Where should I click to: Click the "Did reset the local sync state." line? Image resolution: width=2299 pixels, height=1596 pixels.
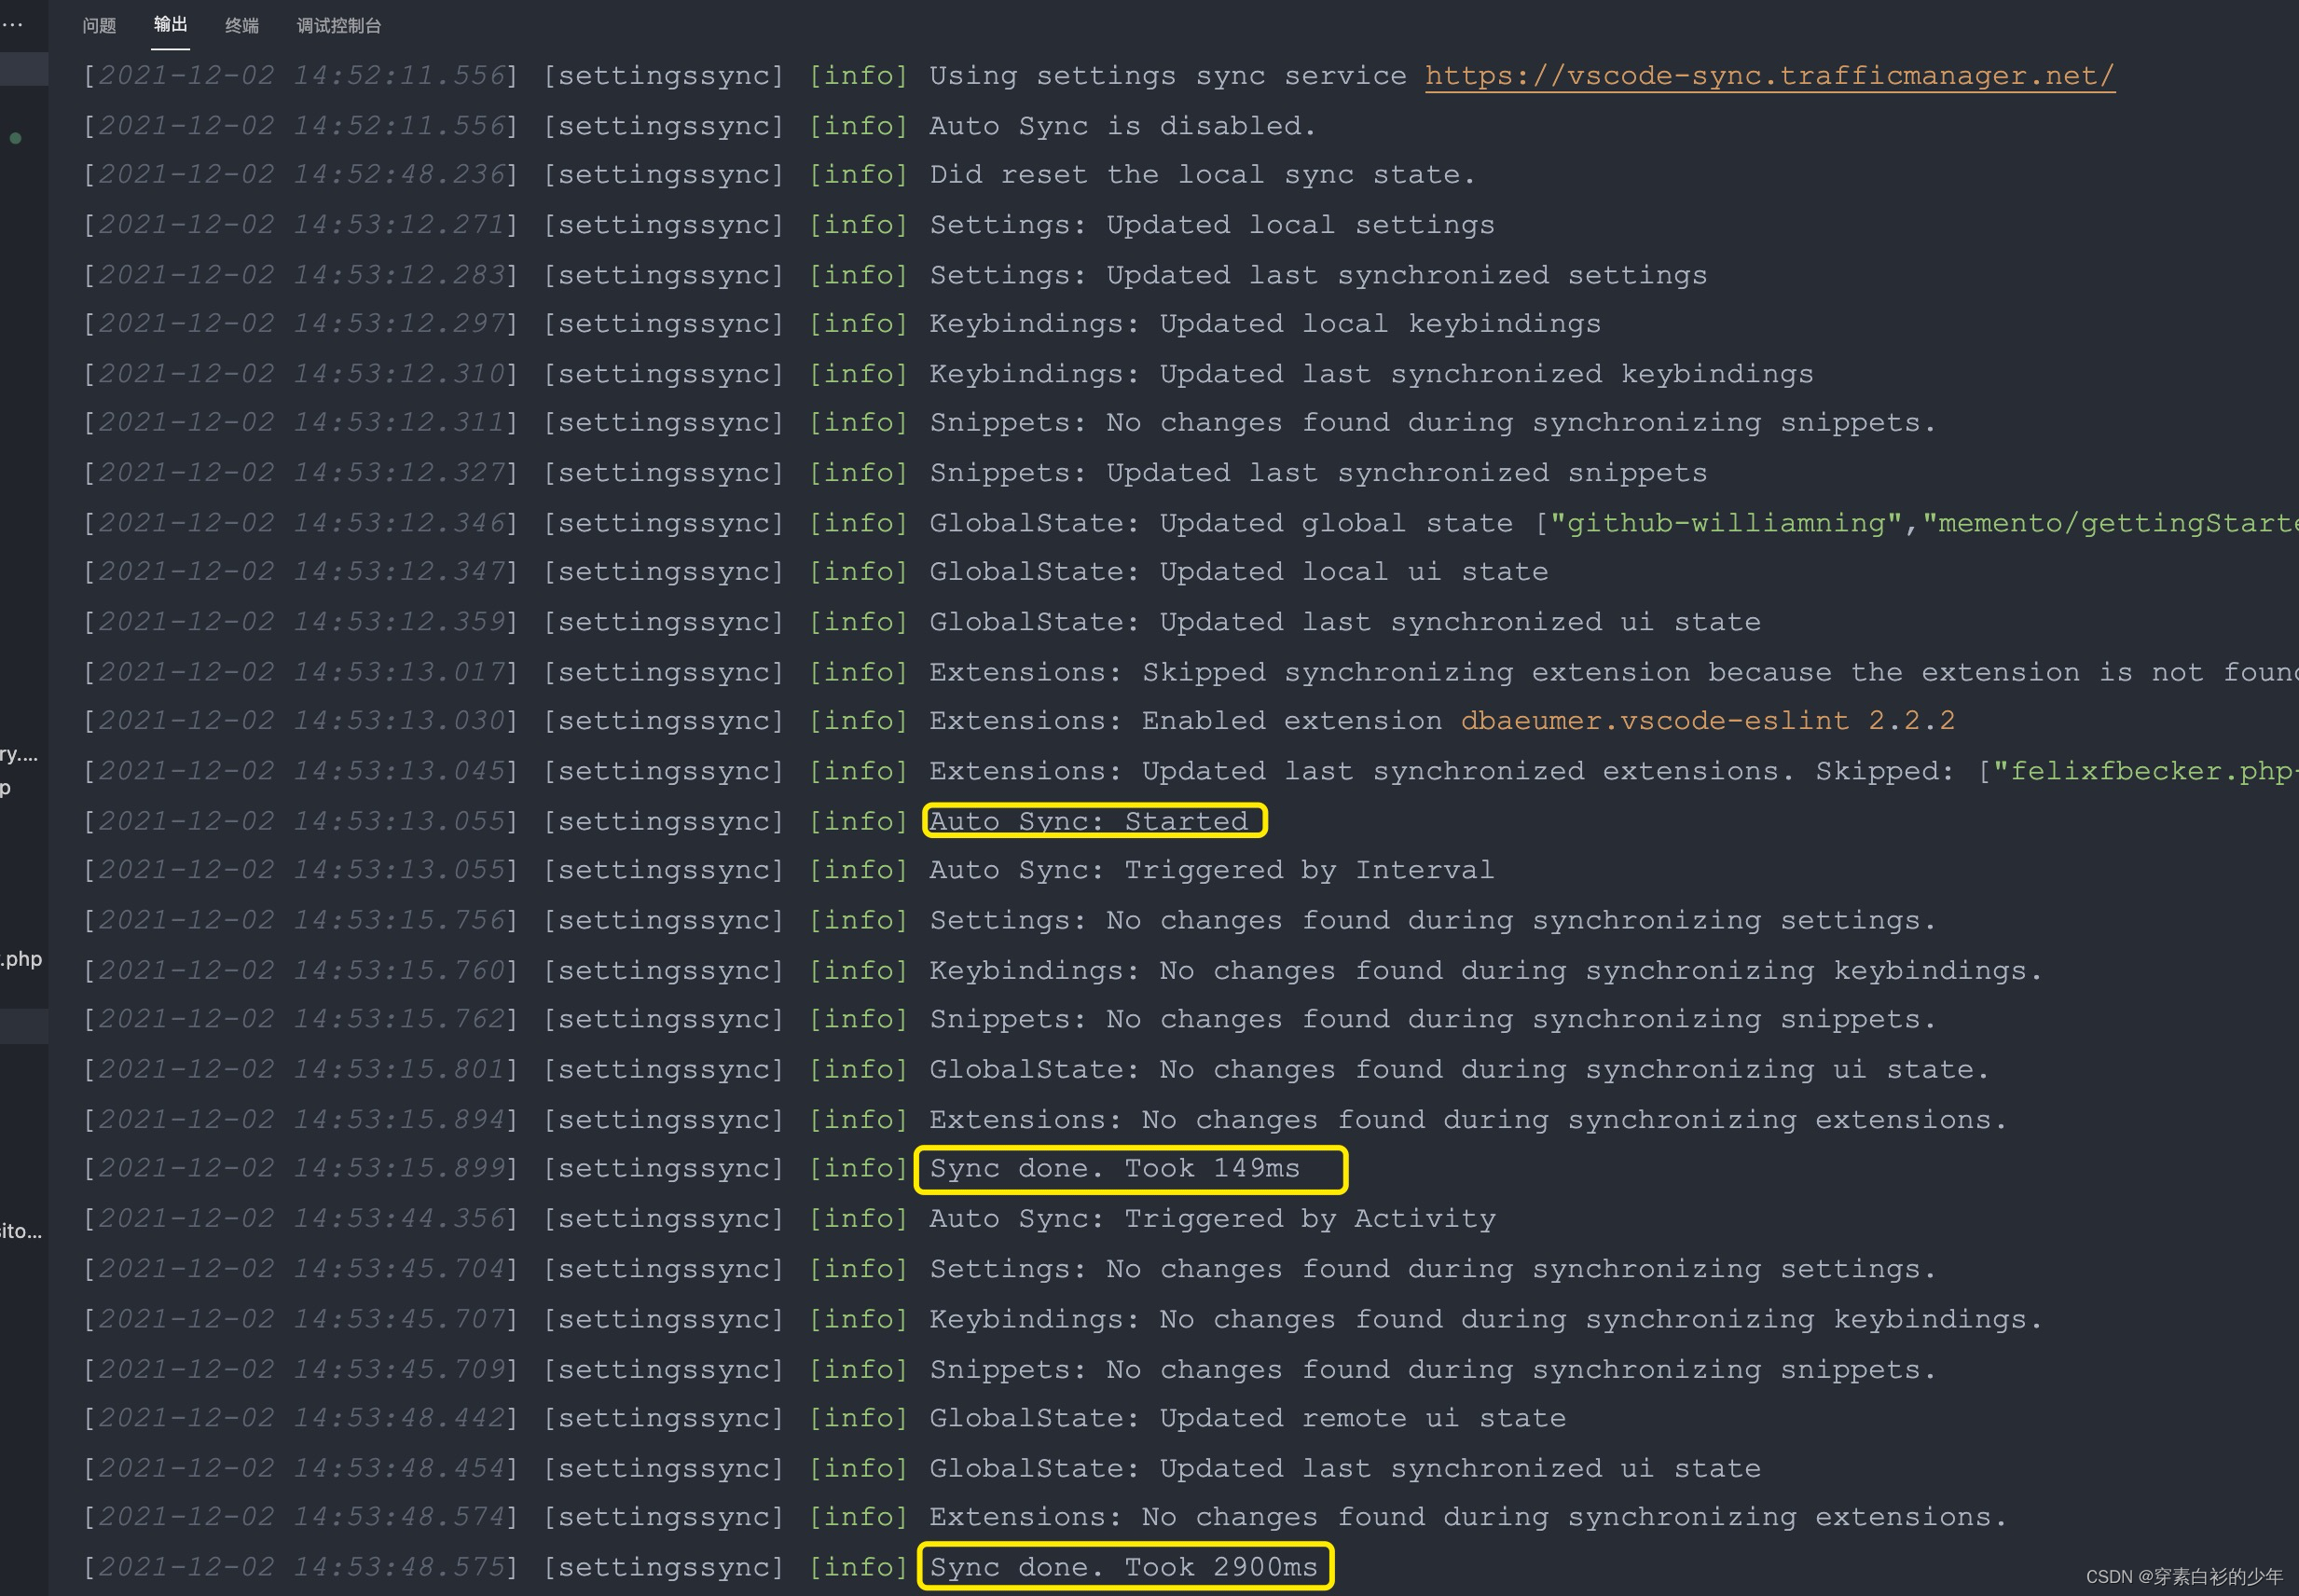[x=1202, y=175]
